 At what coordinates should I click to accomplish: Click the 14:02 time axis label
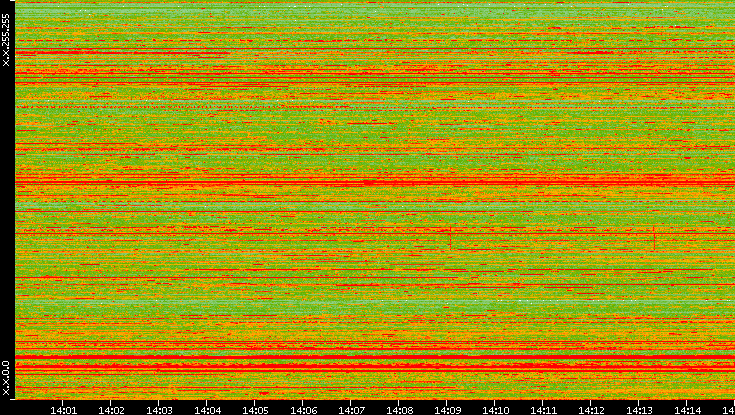pyautogui.click(x=111, y=410)
